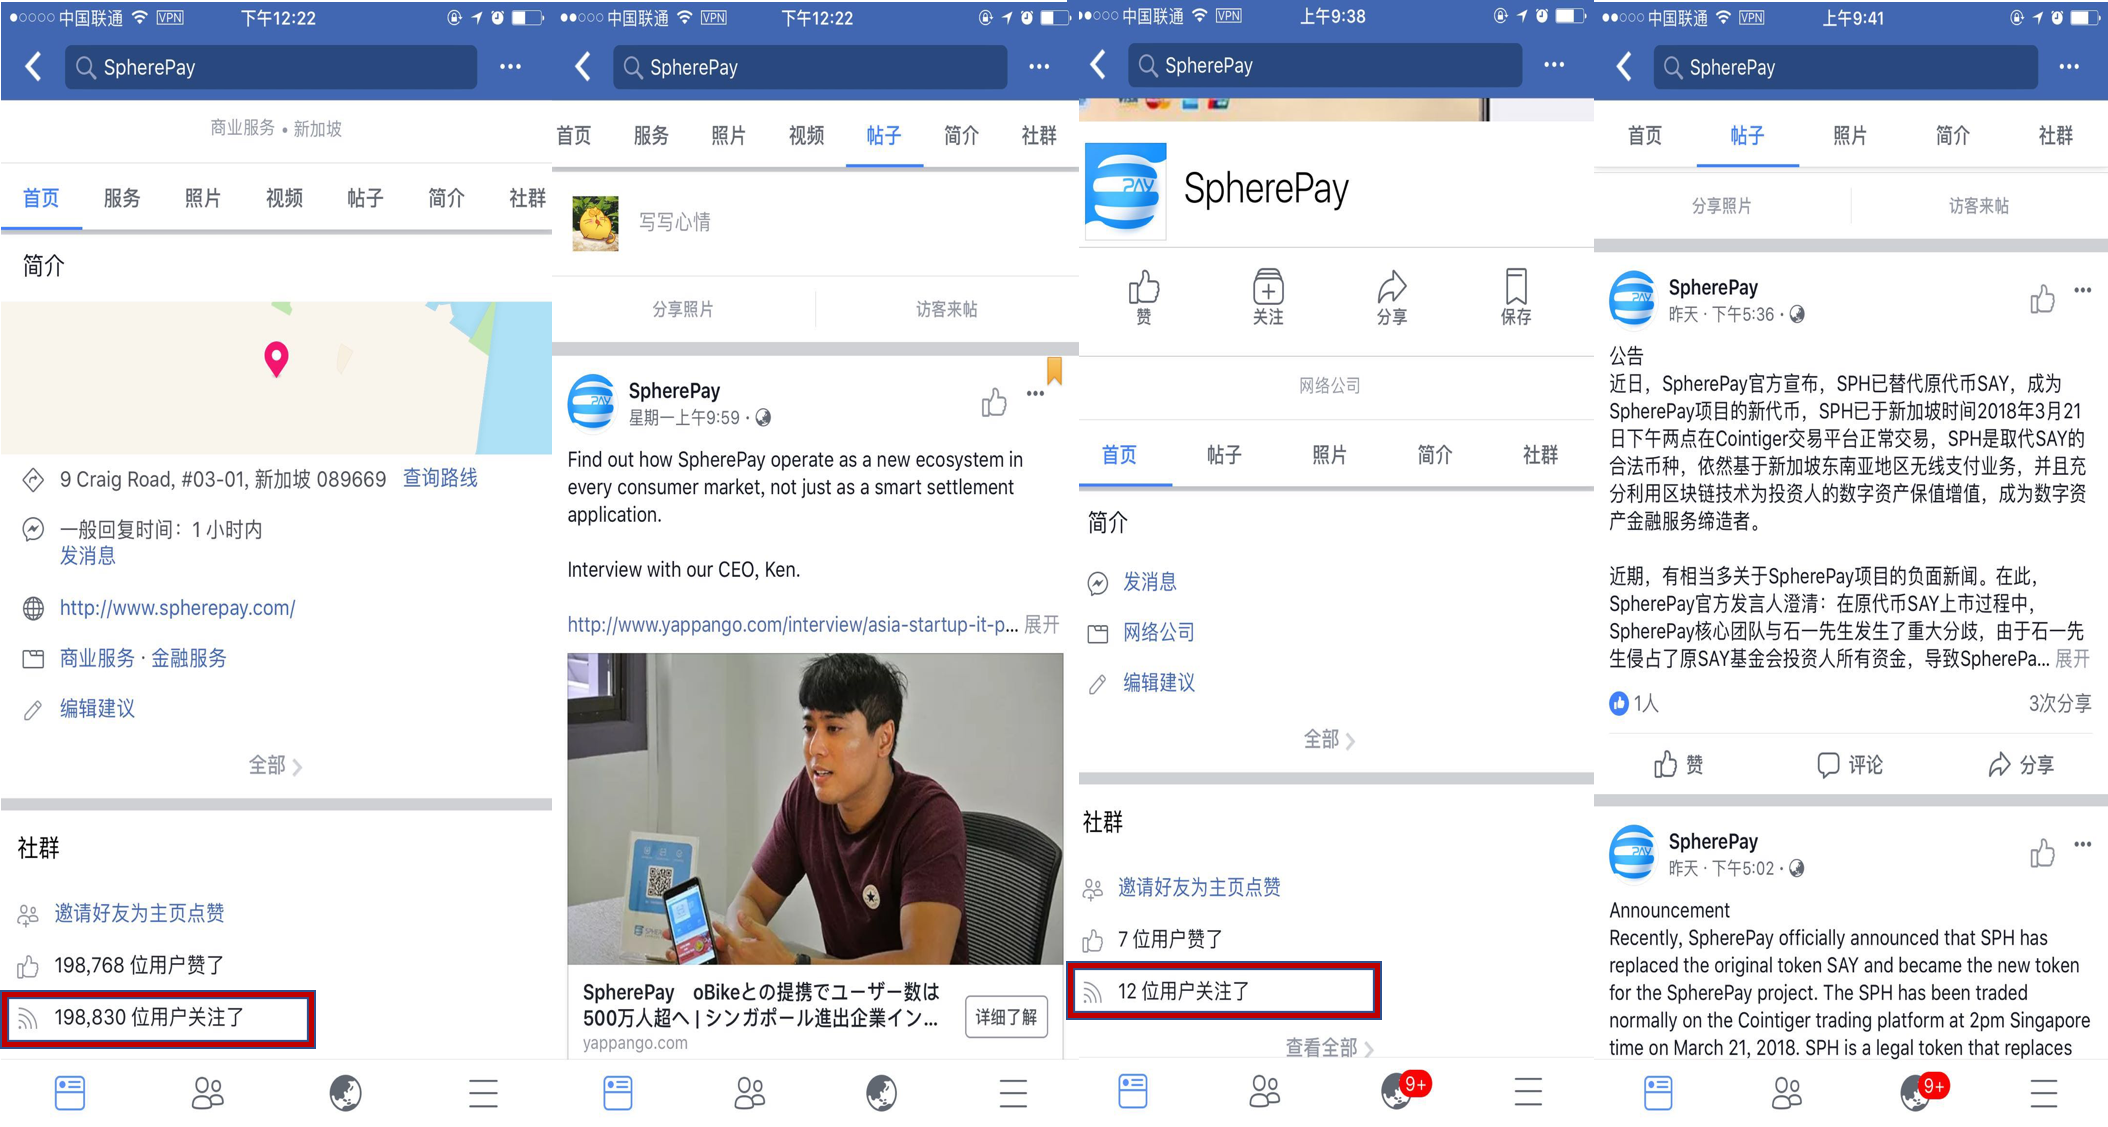Tap the 服务 tab above the map 简介 section
Screen dimensions: 2108x1127
[122, 198]
